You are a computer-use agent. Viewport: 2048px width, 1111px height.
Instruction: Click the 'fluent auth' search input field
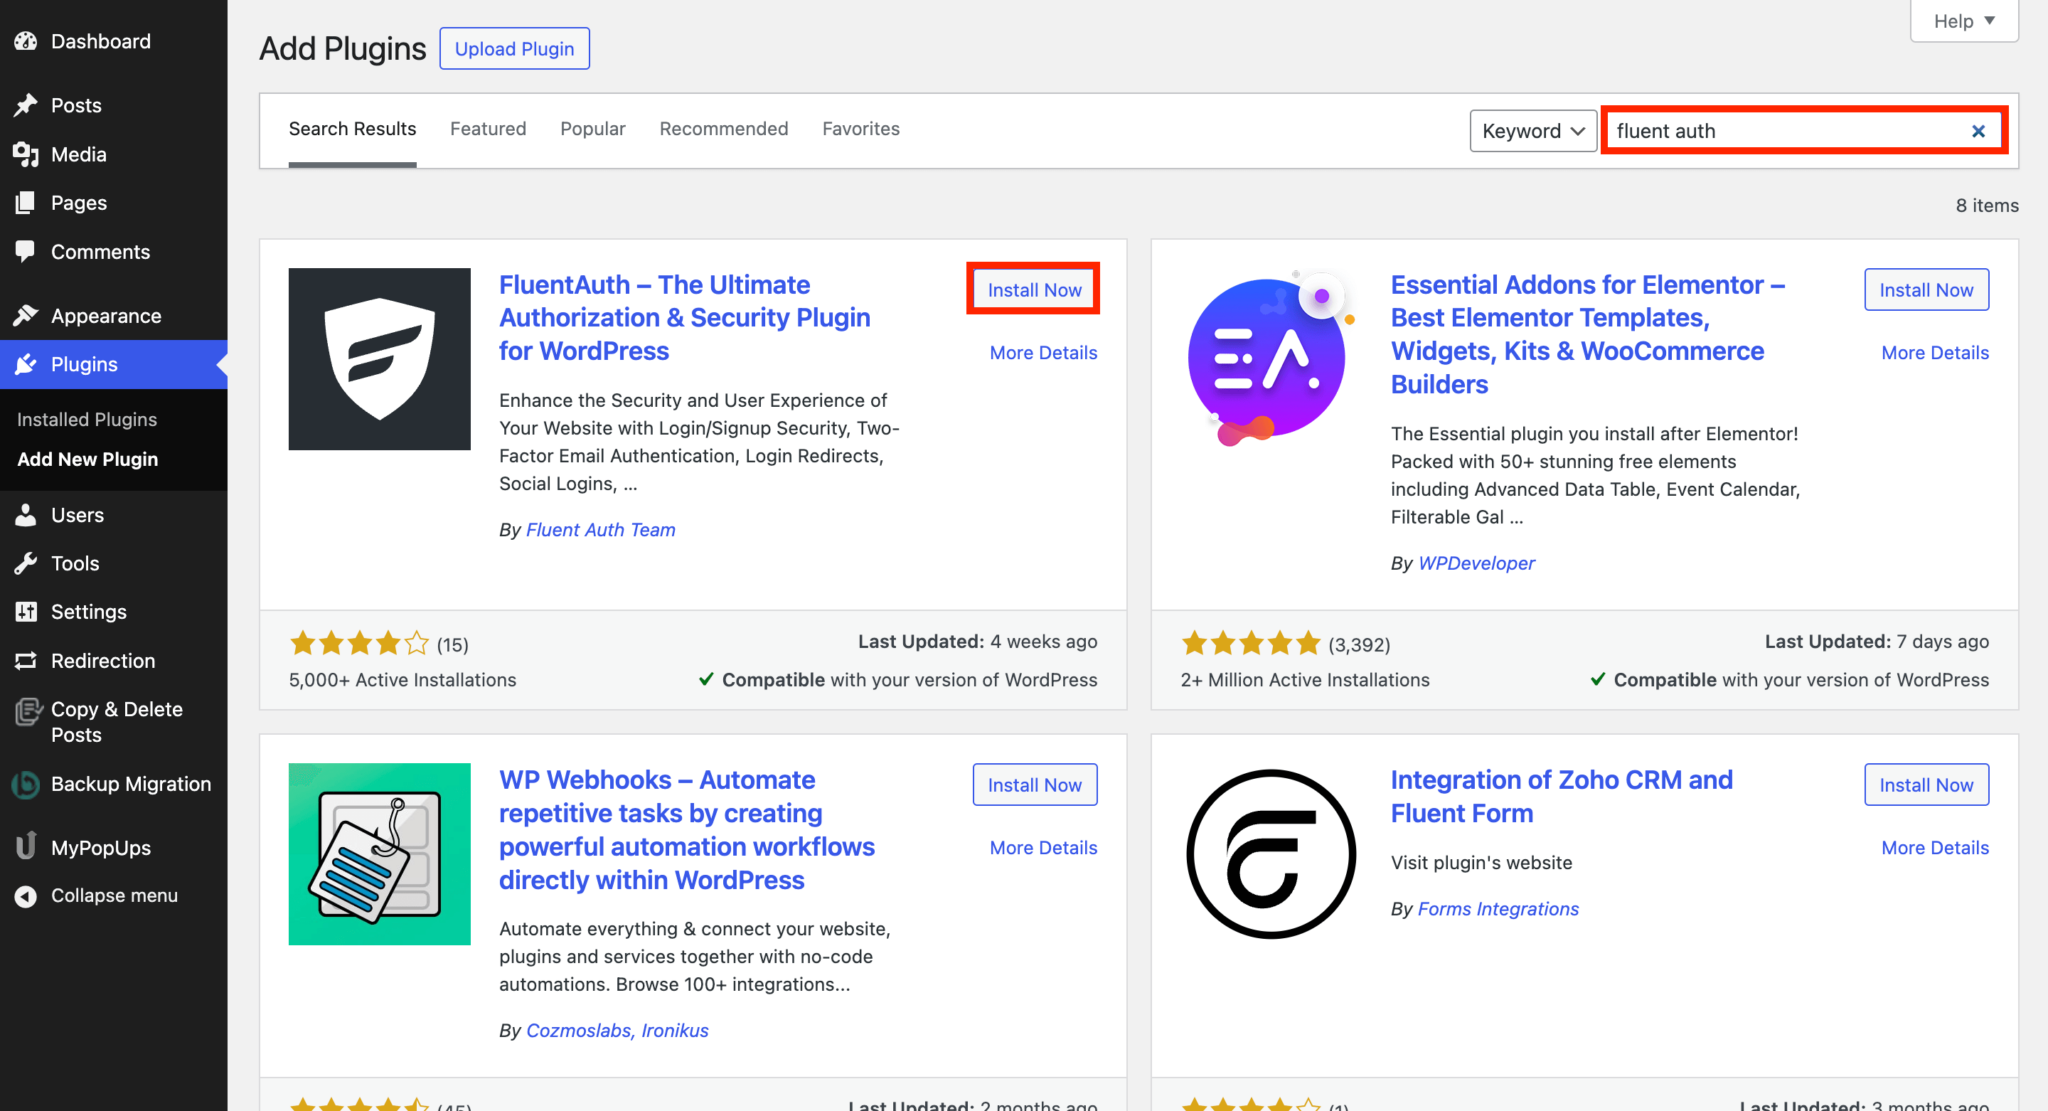click(x=1780, y=131)
